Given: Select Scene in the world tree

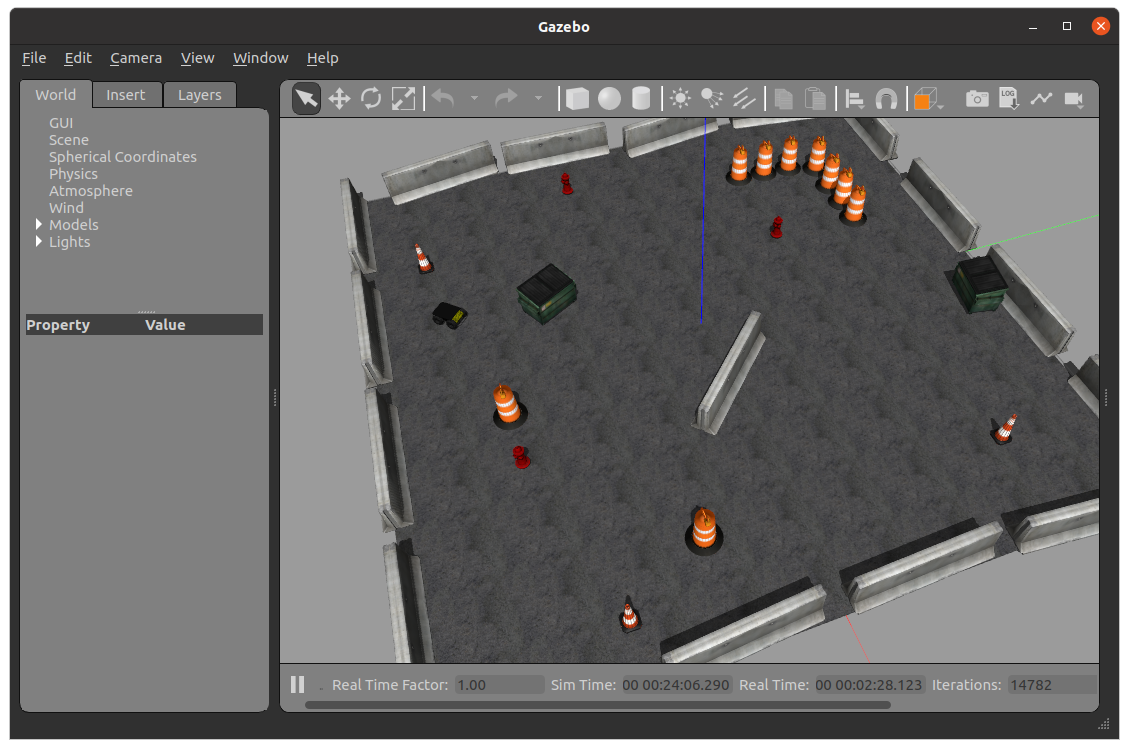Looking at the screenshot, I should click(x=69, y=140).
